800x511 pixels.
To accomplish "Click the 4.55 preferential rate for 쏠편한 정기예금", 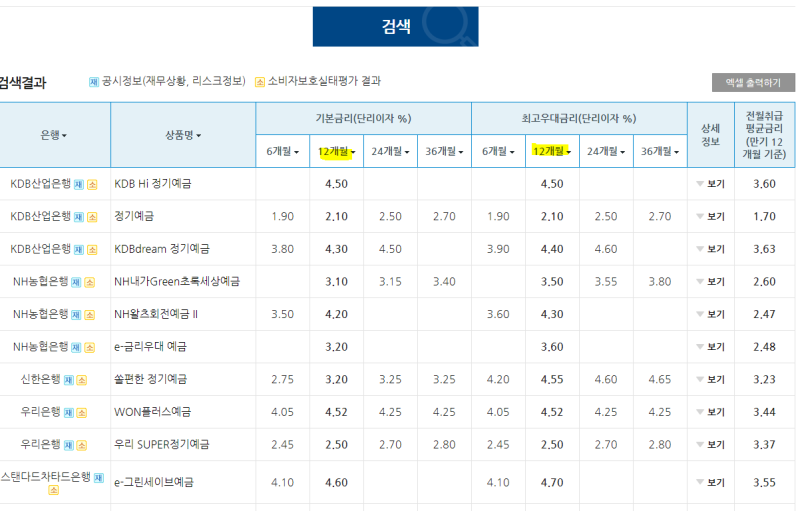I will (x=552, y=380).
